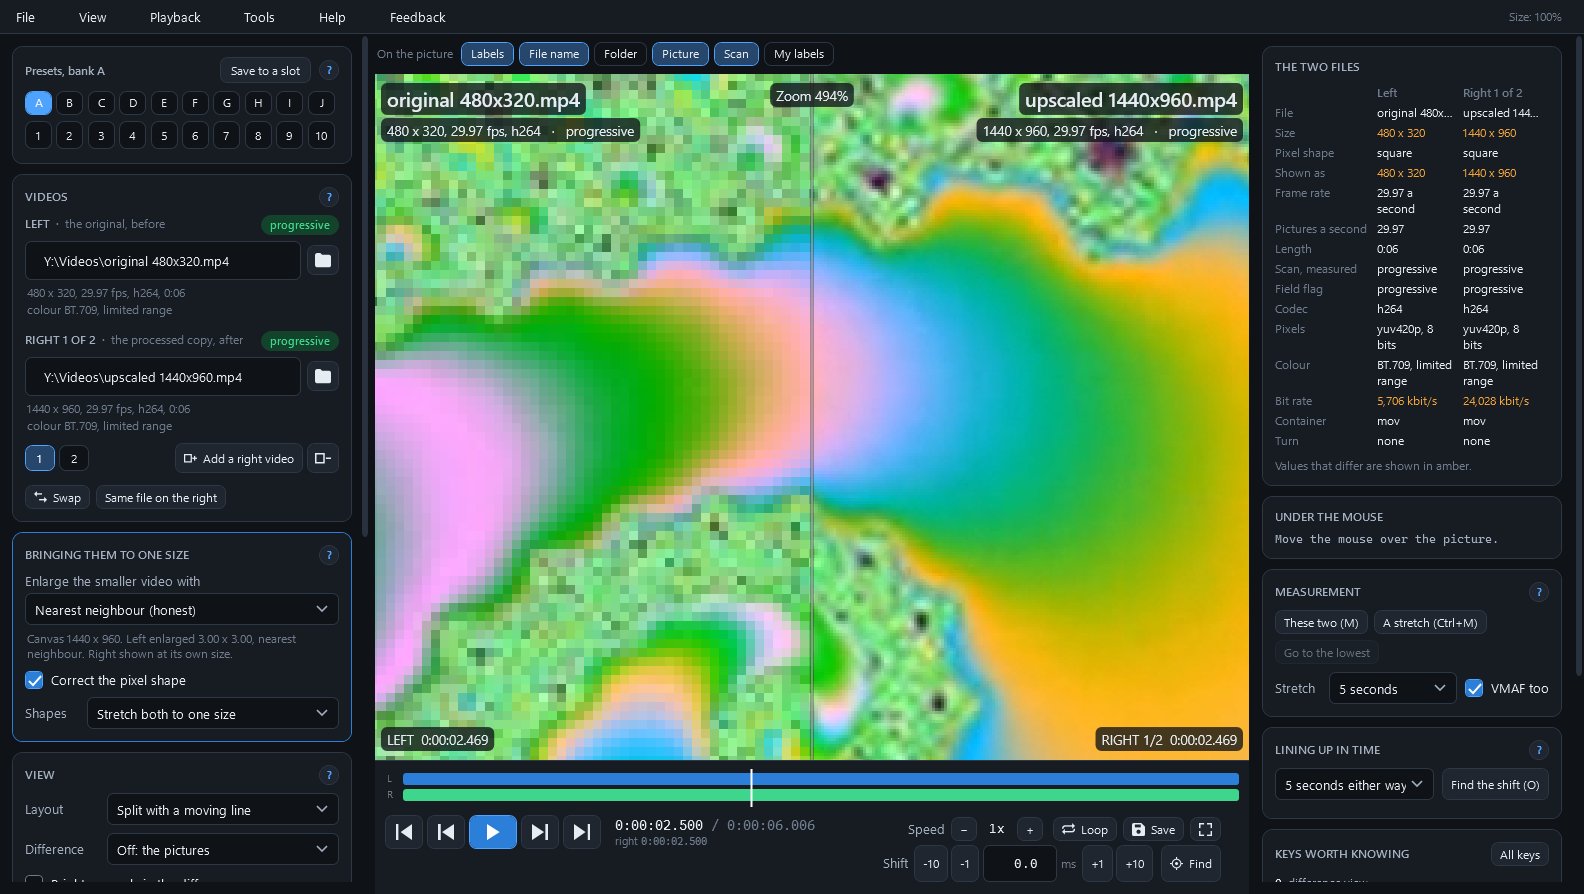
Task: Open the File menu
Action: point(26,17)
